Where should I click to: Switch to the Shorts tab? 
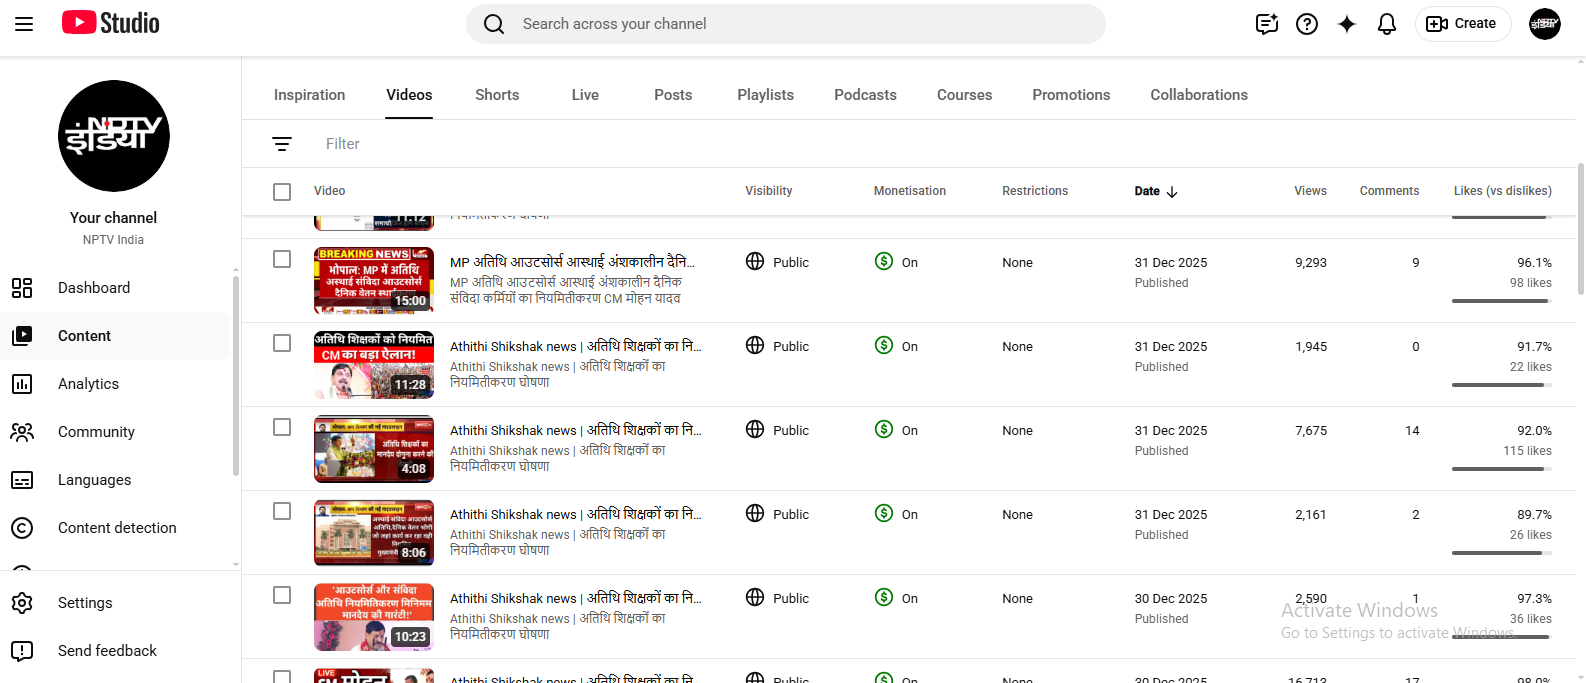pyautogui.click(x=497, y=95)
